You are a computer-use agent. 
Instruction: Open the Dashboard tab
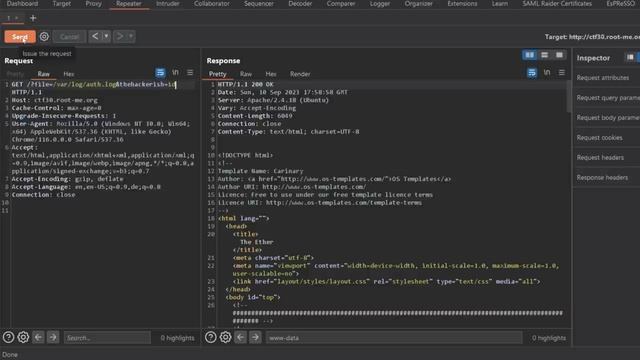pos(22,4)
